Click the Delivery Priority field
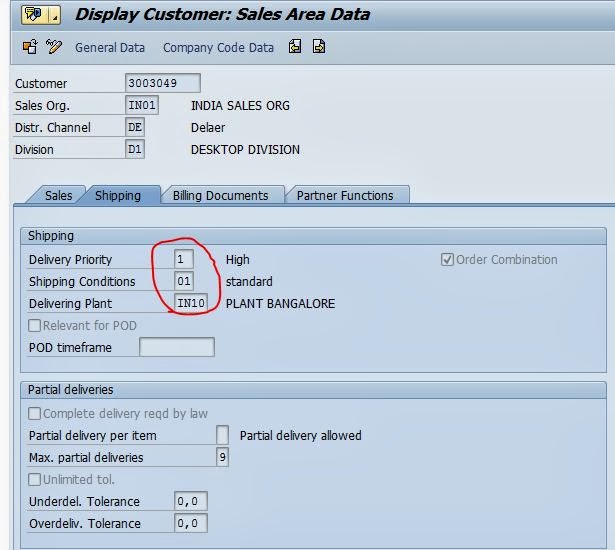The width and height of the screenshot is (615, 550). click(x=184, y=259)
